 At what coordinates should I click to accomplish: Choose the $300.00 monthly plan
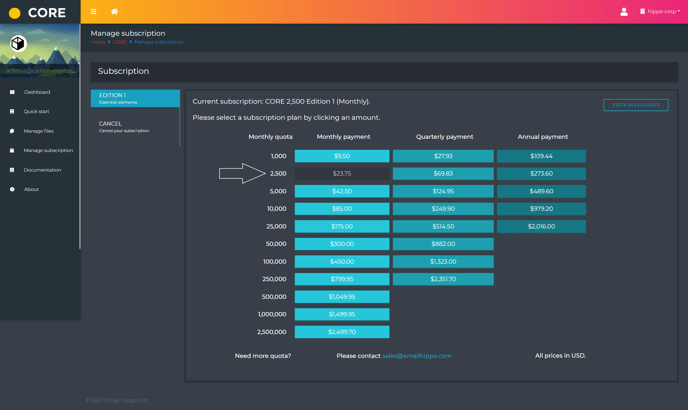(x=342, y=244)
